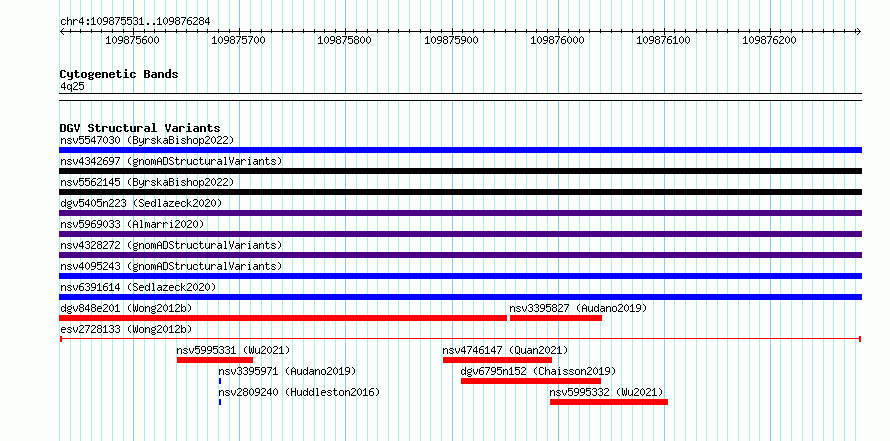
Task: Click ruler position 109875700
Action: pyautogui.click(x=239, y=40)
